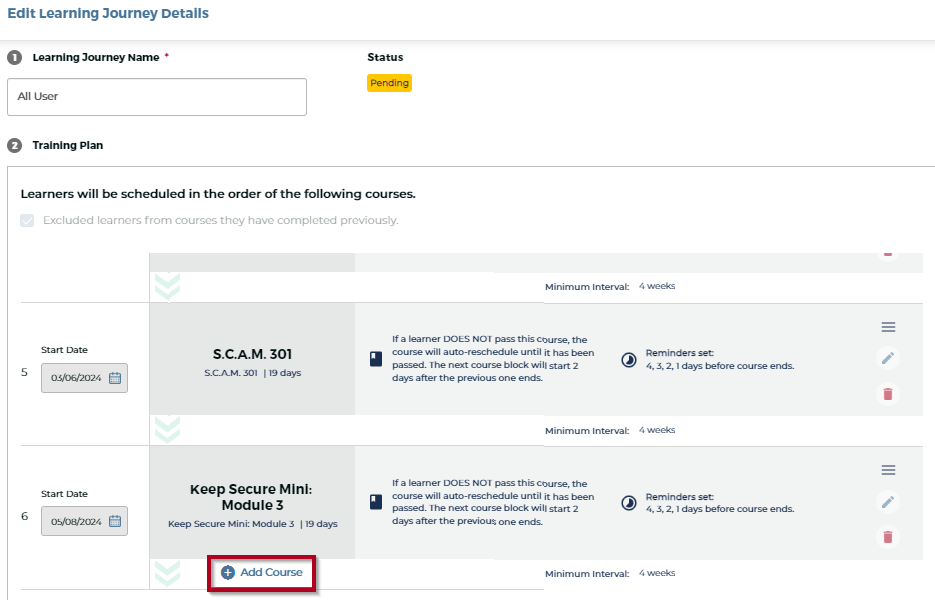Image resolution: width=935 pixels, height=600 pixels.
Task: Click the reminder clock icon for S.C.A.M. 301
Action: point(629,360)
